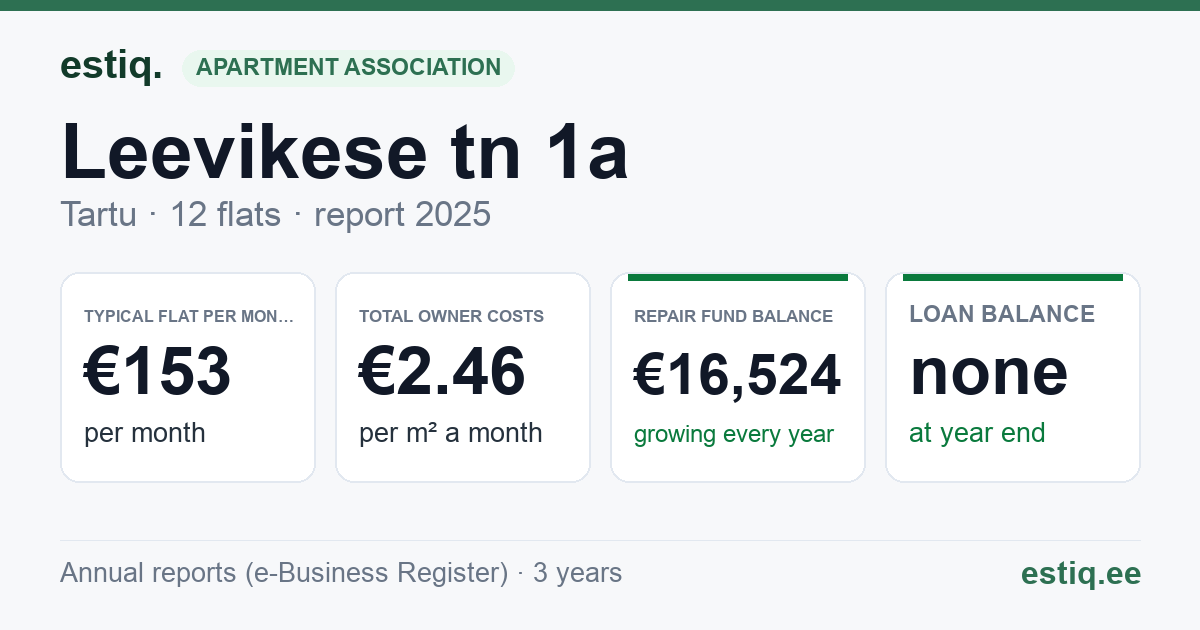Image resolution: width=1200 pixels, height=630 pixels.
Task: Open the estiq.ee link
Action: 1080,573
